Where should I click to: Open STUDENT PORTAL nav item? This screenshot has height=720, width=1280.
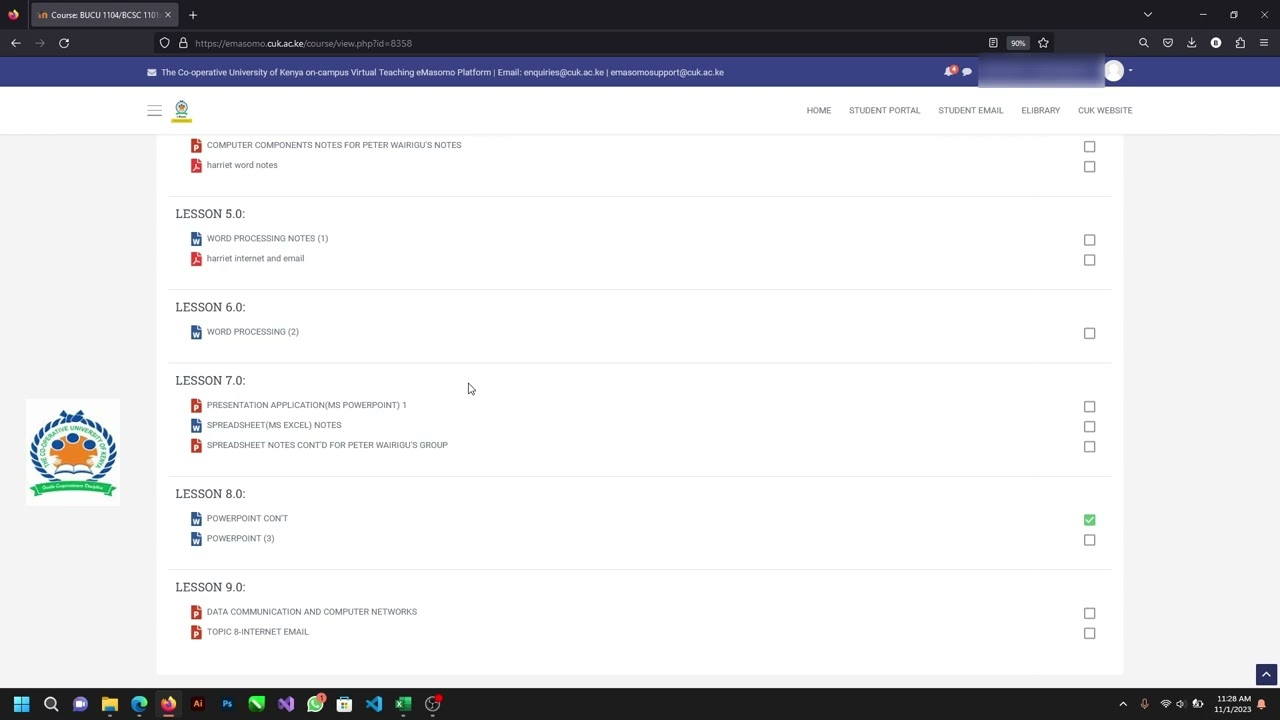click(885, 110)
